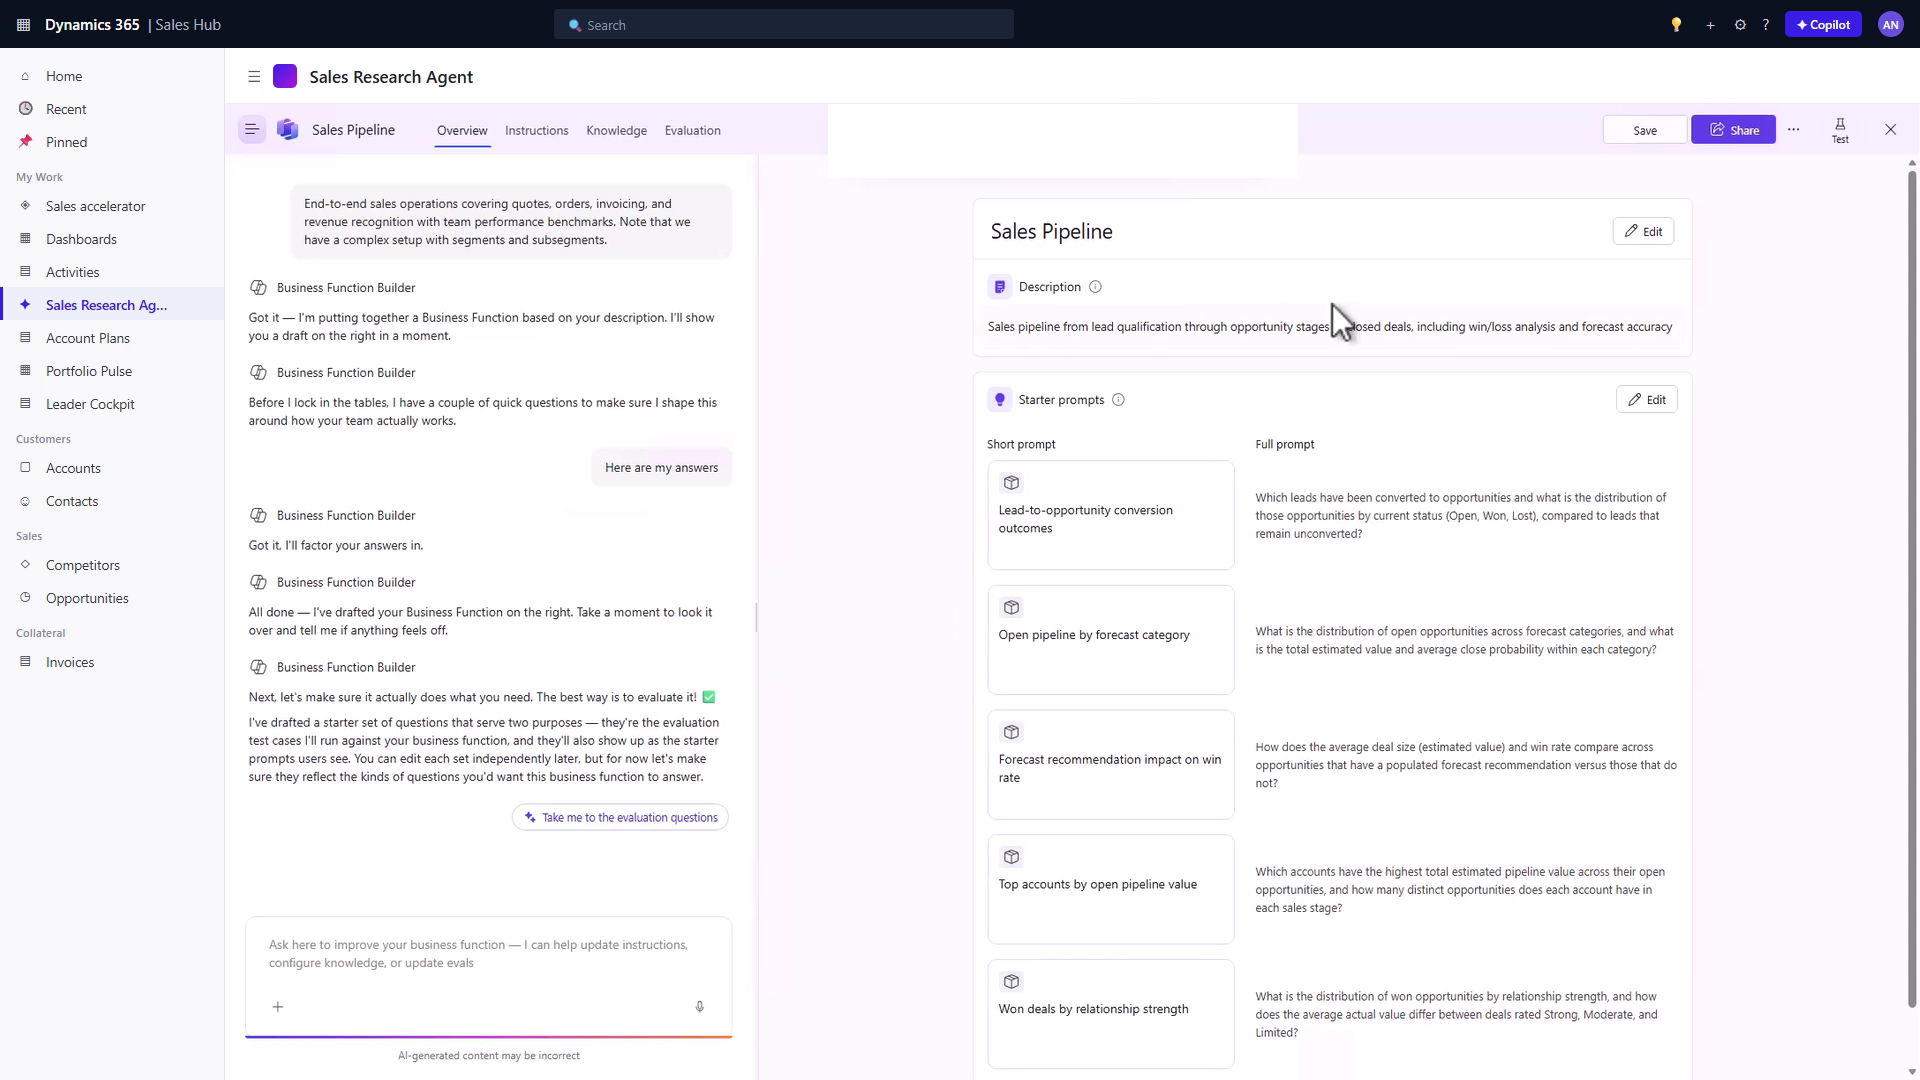Save the business function

point(1645,130)
